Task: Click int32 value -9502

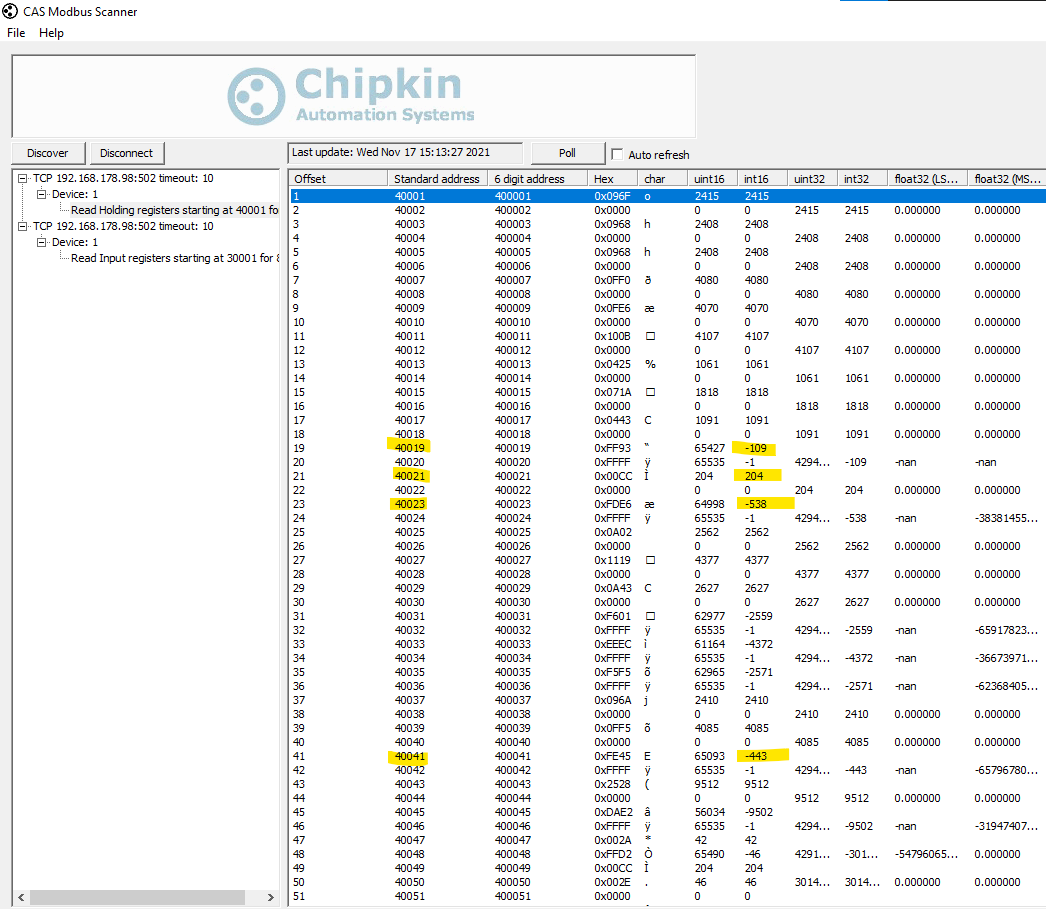Action: pyautogui.click(x=858, y=826)
